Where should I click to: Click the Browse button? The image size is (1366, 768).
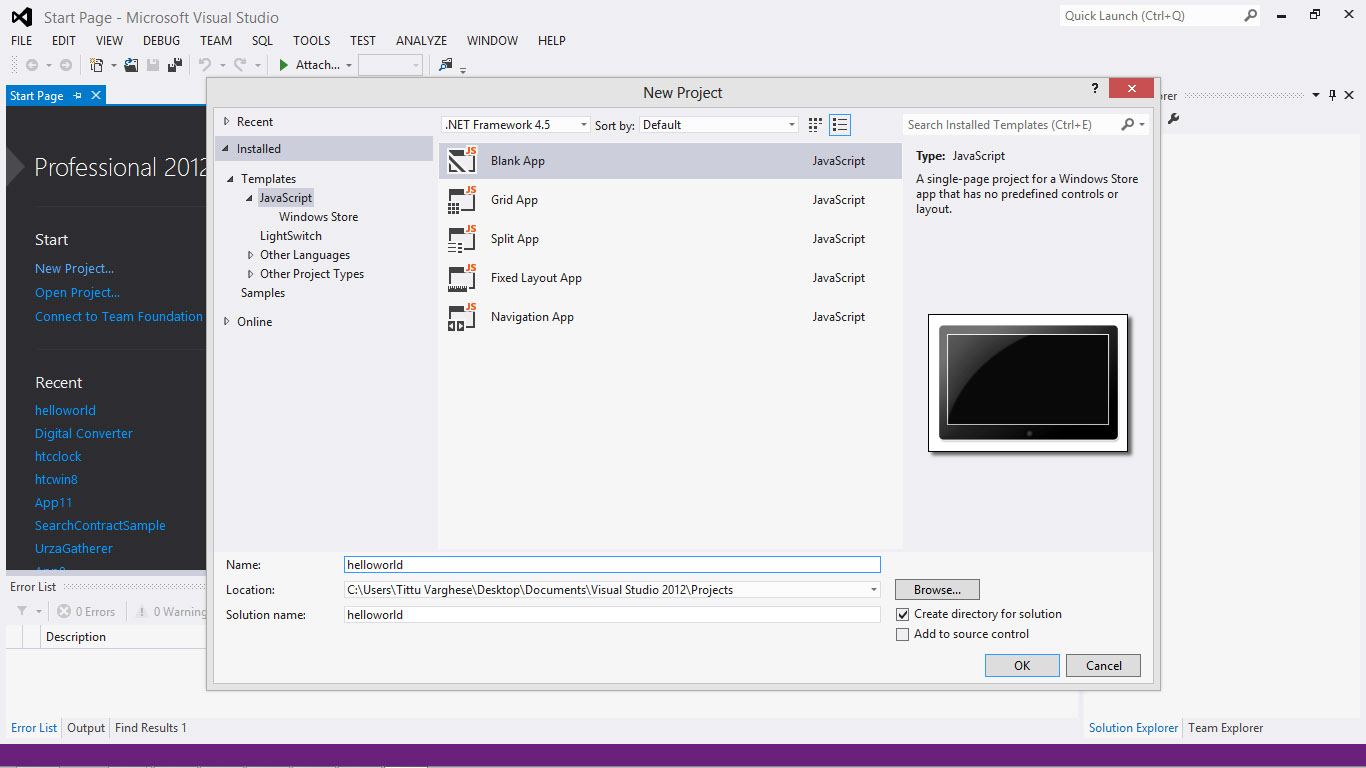pos(936,589)
